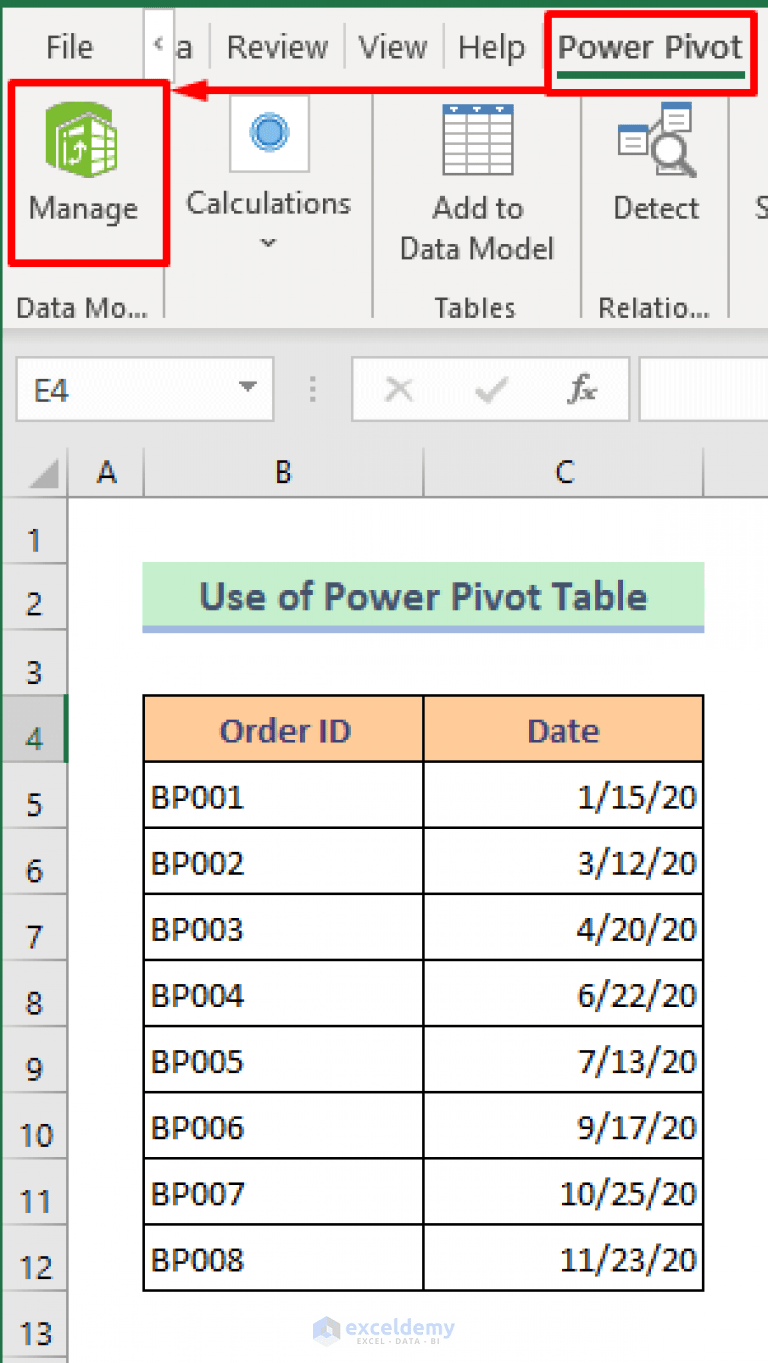Click the Add to Data Model icon
The height and width of the screenshot is (1363, 768).
click(x=477, y=140)
